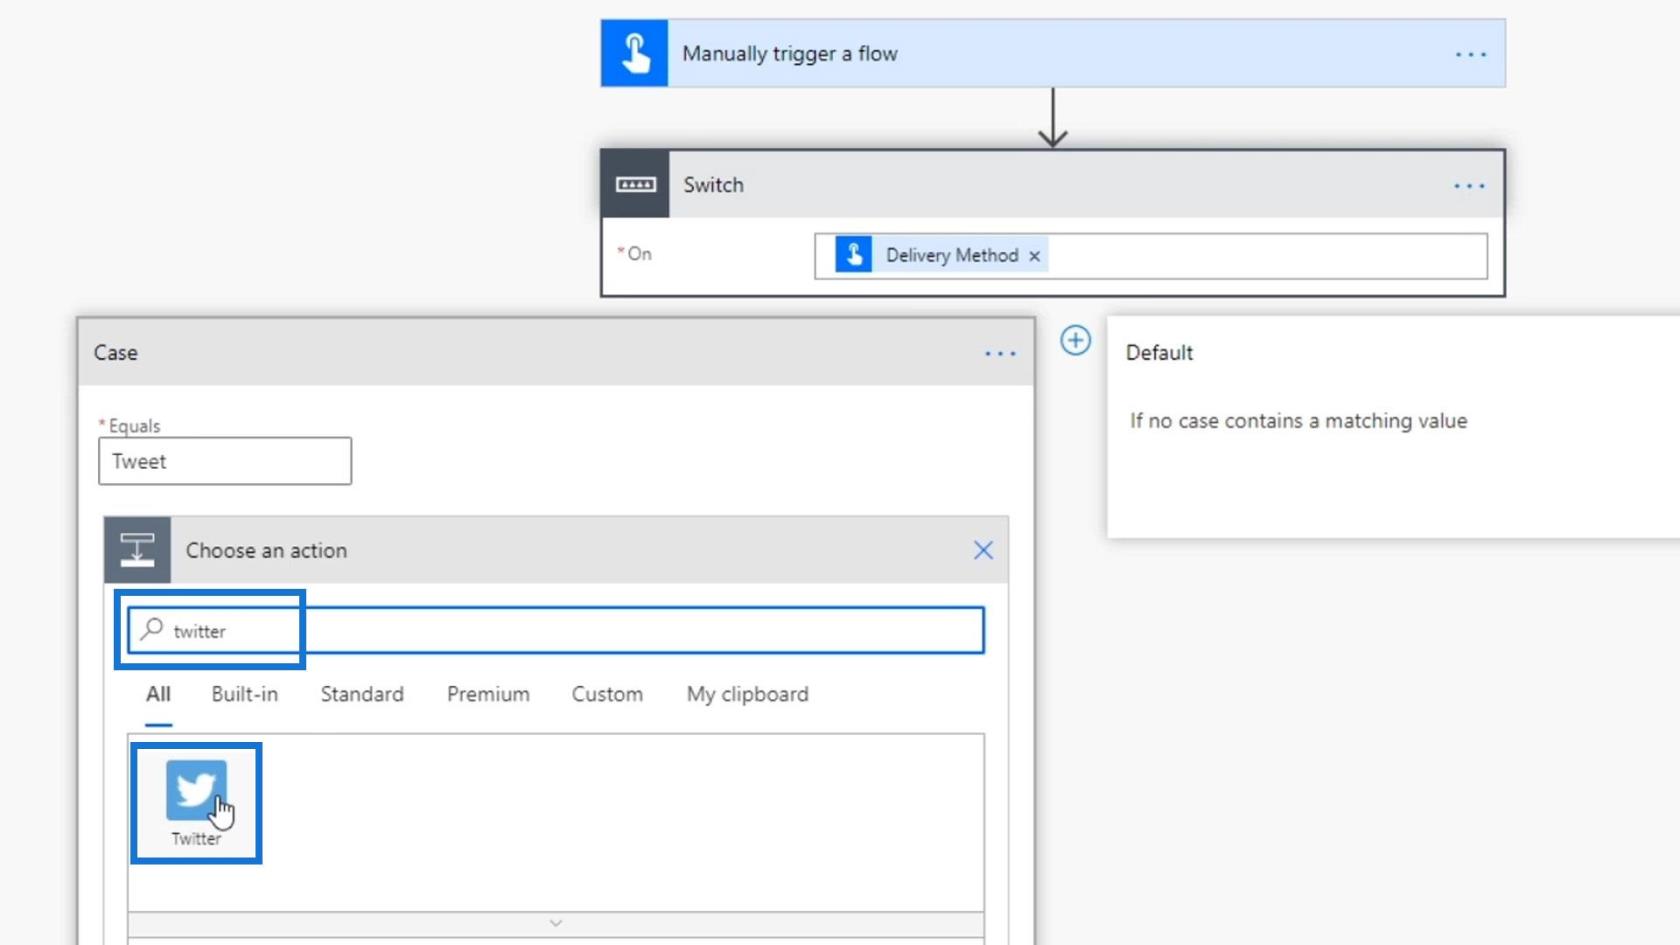Switch to the Custom tab

(x=607, y=694)
